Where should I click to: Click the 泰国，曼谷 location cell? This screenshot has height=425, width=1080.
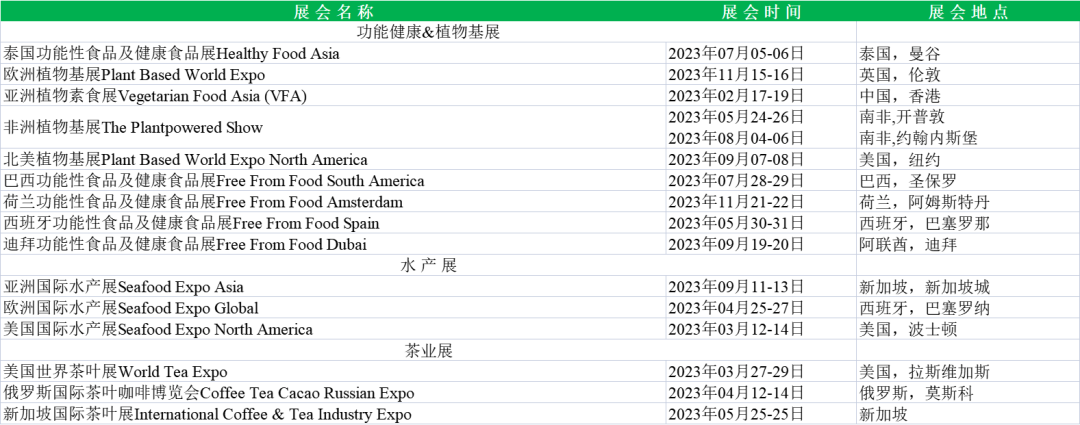(x=968, y=54)
